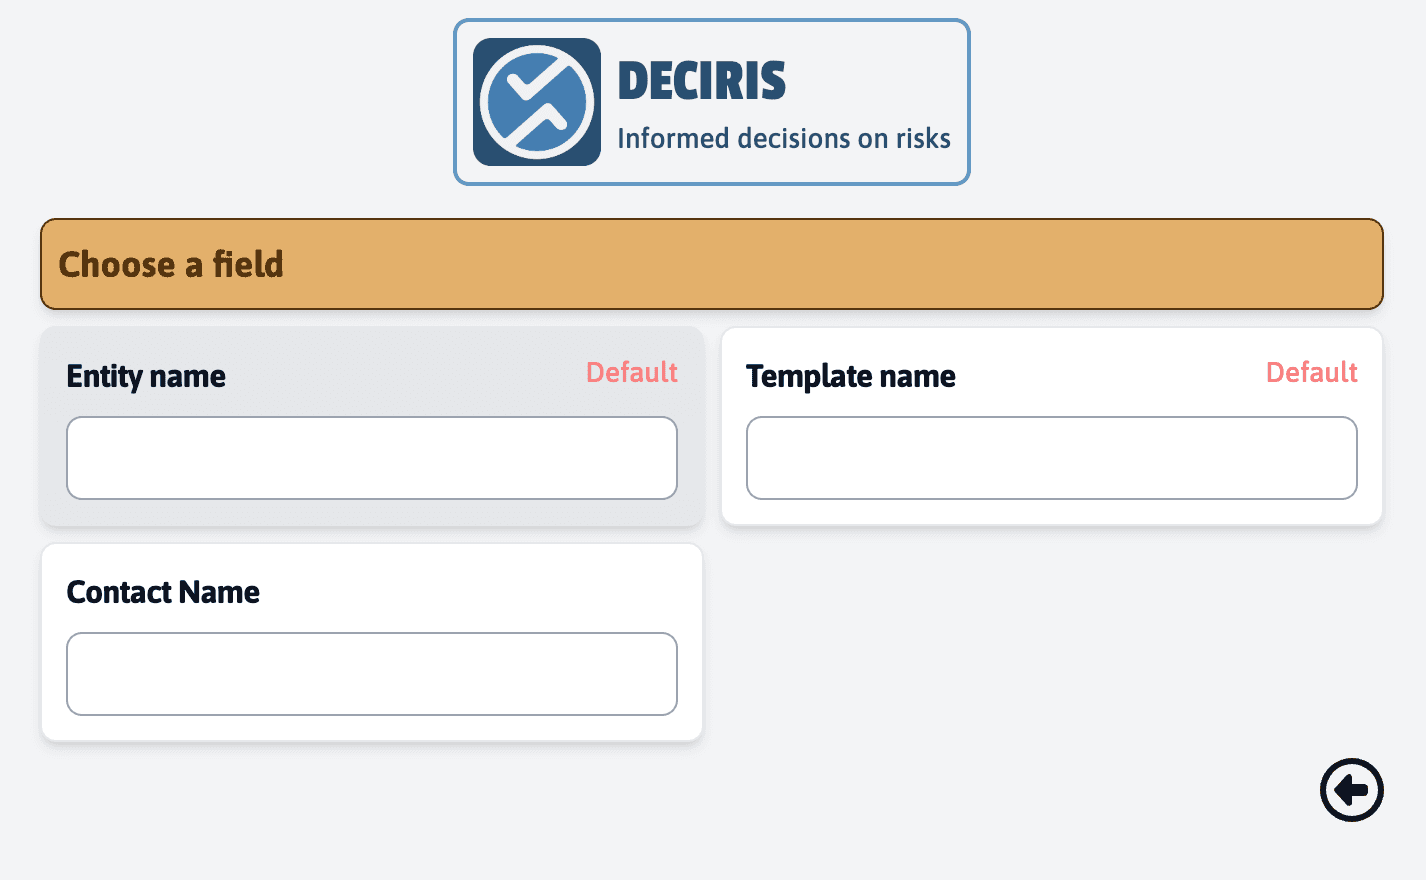Click the circular navigation arrow at bottom right
This screenshot has height=880, width=1426.
1351,790
